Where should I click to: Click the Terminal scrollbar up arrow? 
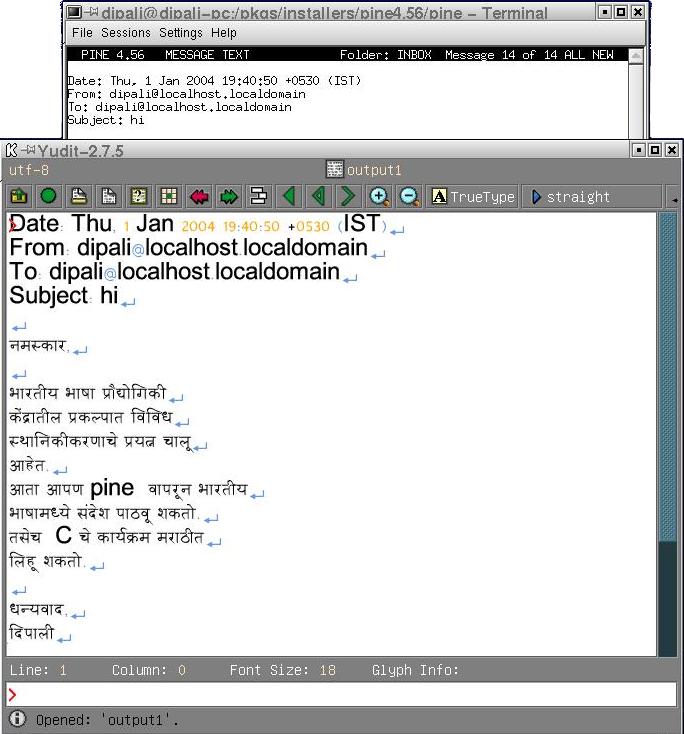click(x=636, y=56)
